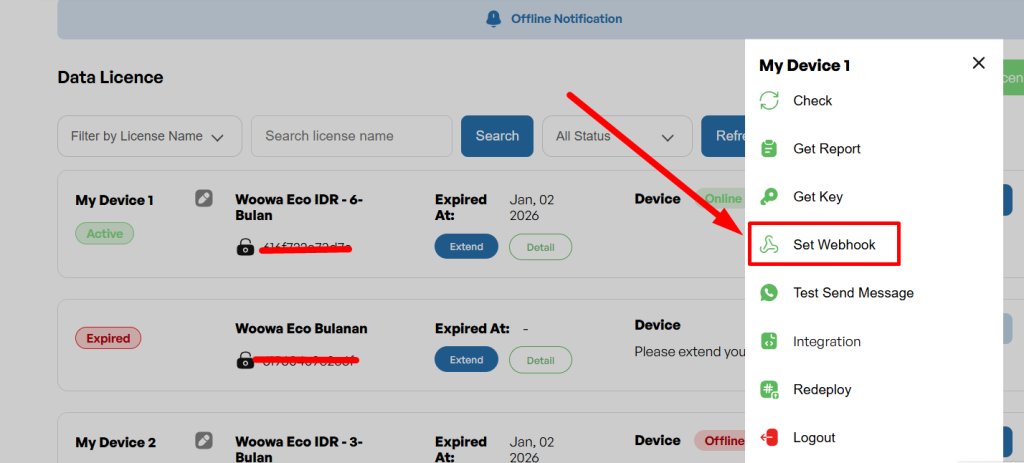Viewport: 1024px width, 463px height.
Task: Expand the All Status dropdown
Action: pos(616,136)
